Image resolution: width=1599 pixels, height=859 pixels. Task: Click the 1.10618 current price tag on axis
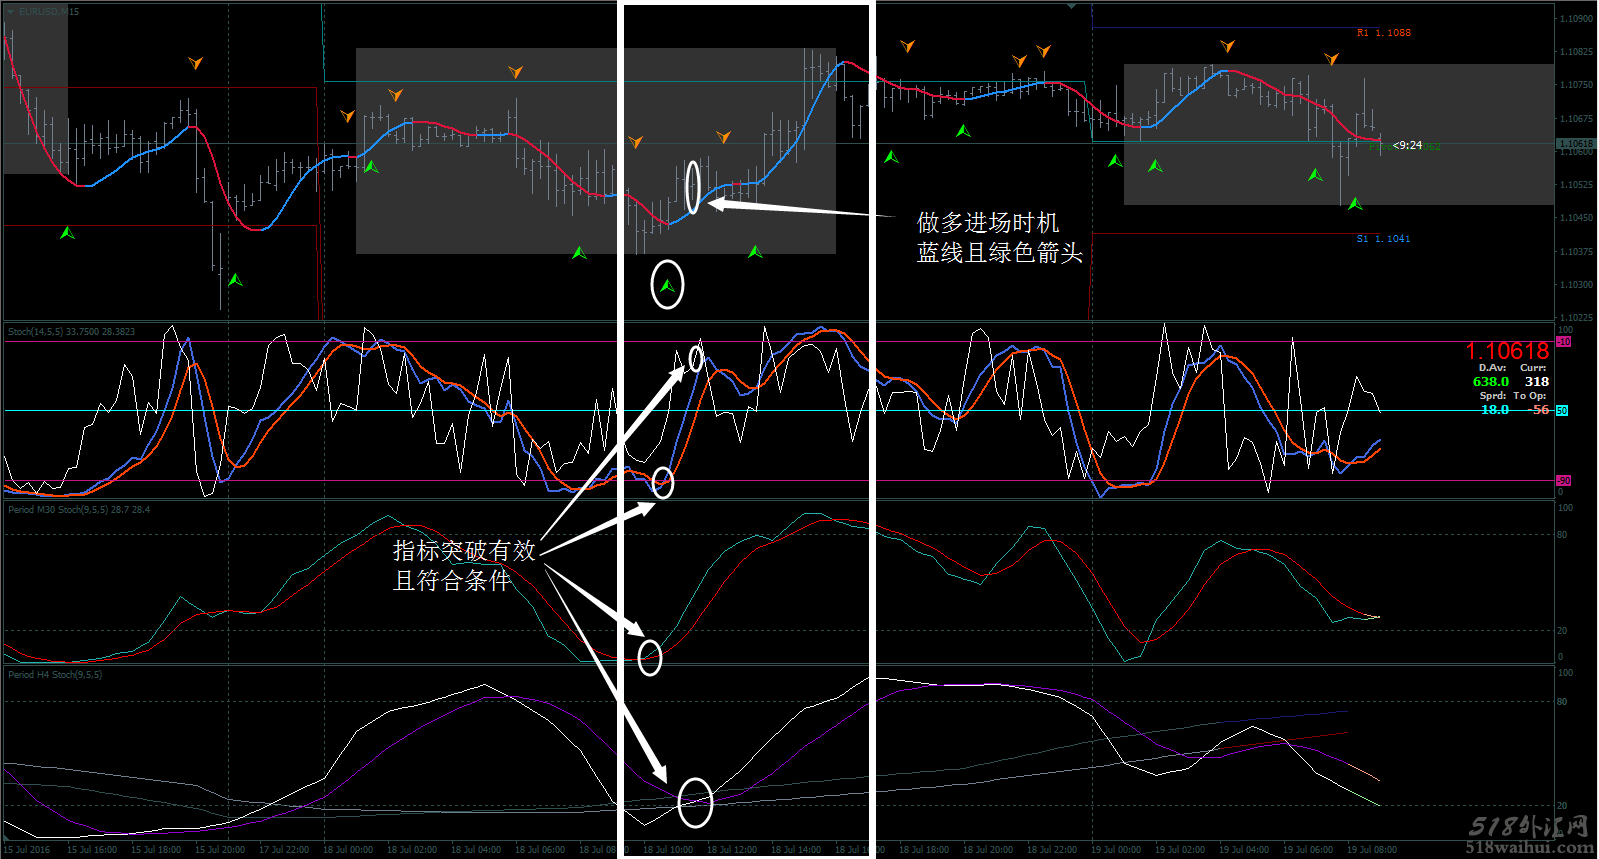[1575, 144]
